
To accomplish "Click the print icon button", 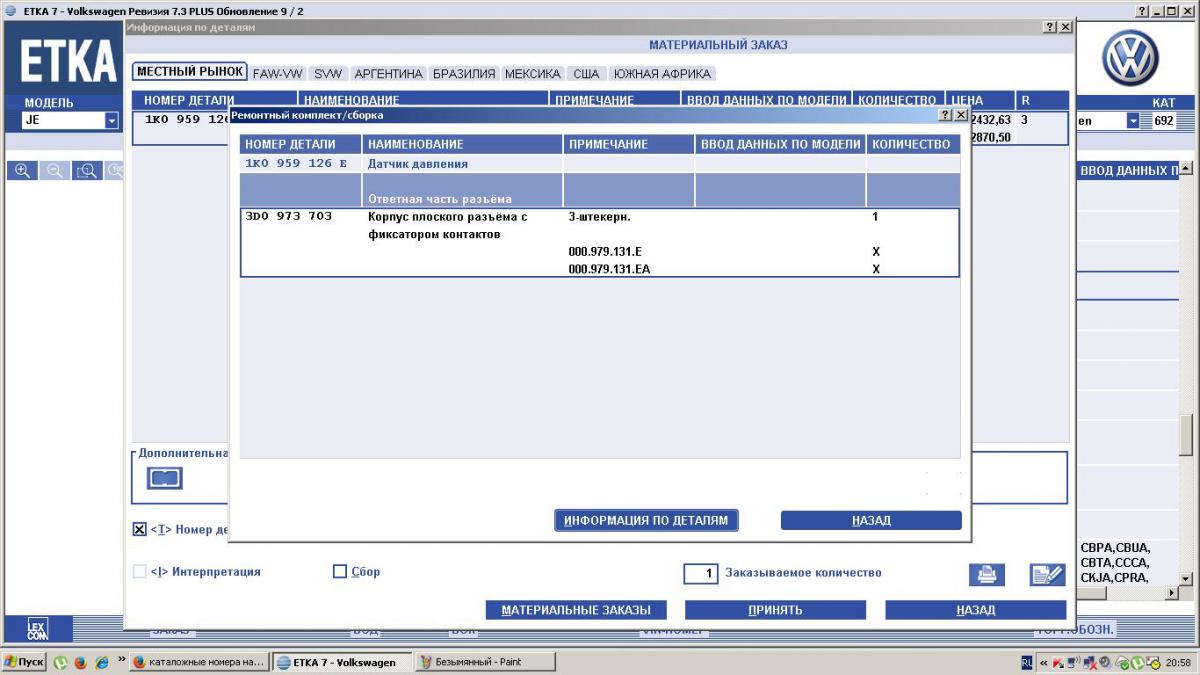I will [986, 575].
